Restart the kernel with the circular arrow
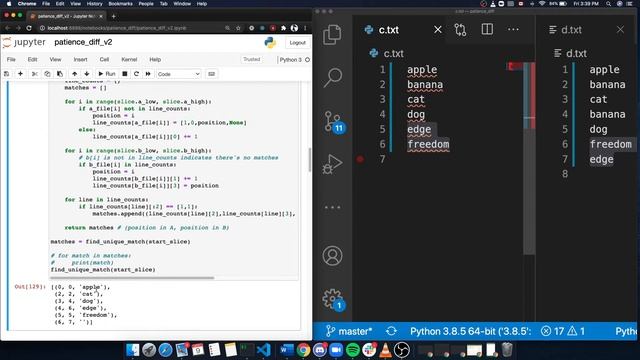 pos(136,74)
